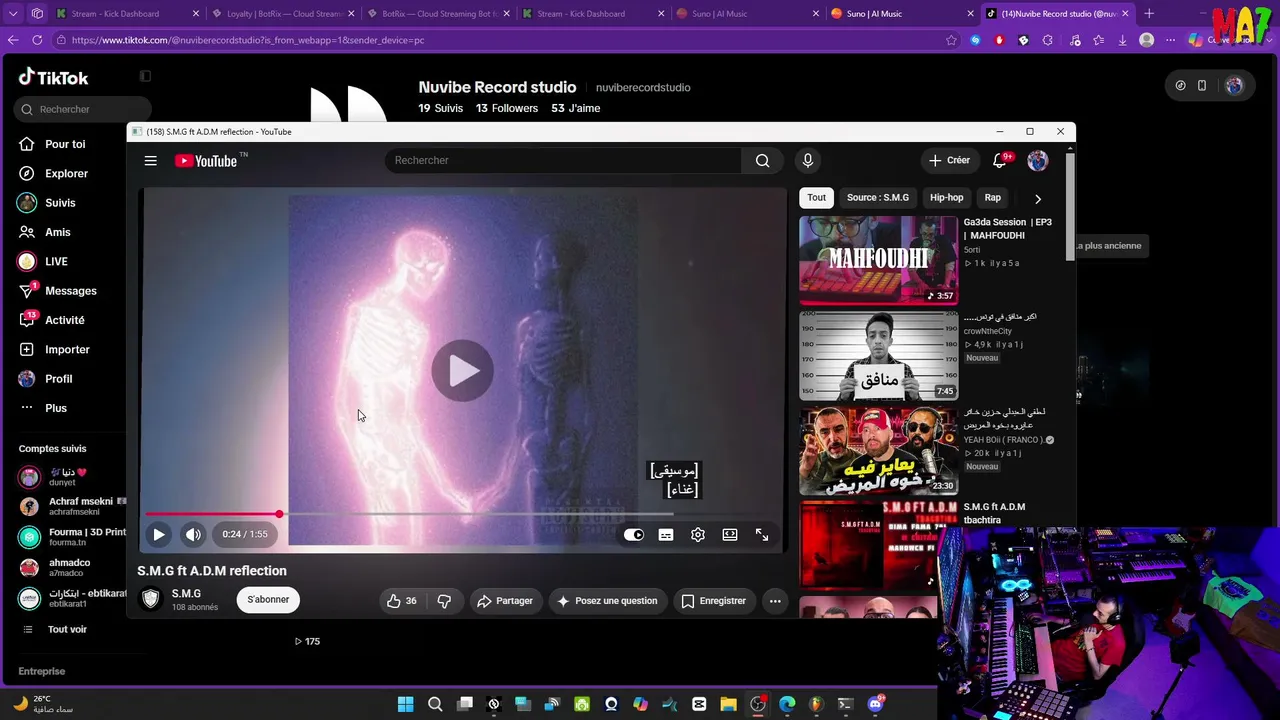1280x720 pixels.
Task: Like the video with thumbs-up button
Action: click(x=402, y=601)
